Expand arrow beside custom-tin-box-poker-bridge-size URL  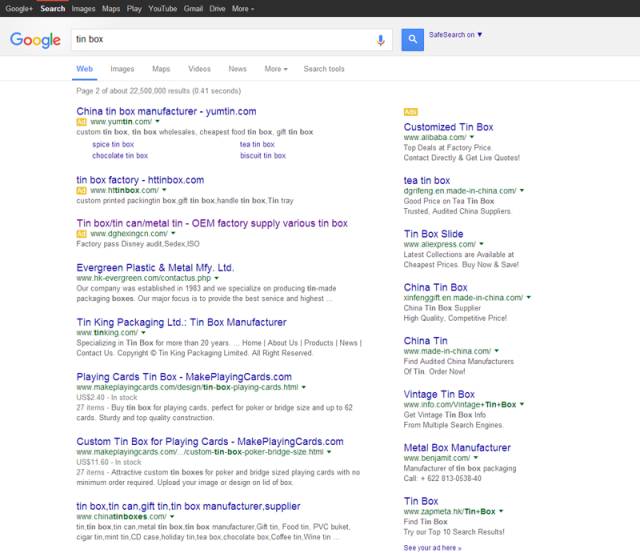pos(329,452)
